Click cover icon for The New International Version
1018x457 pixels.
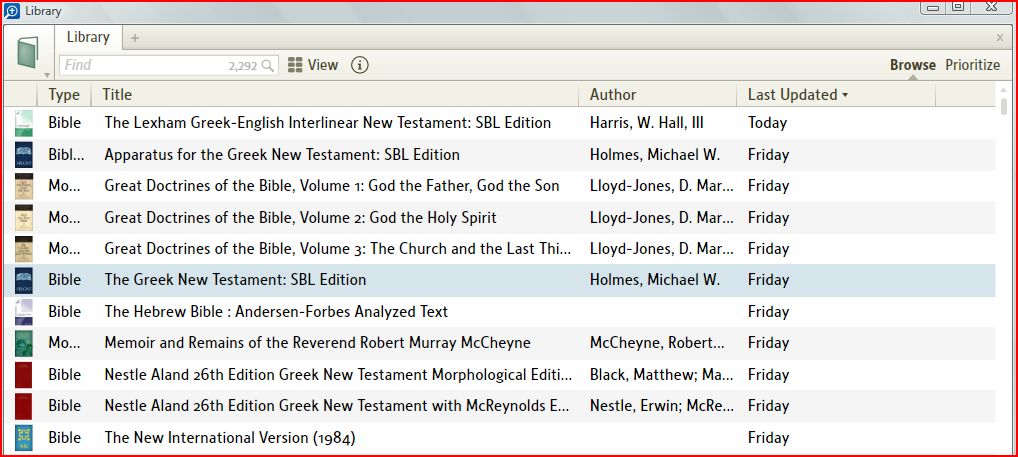pyautogui.click(x=24, y=438)
